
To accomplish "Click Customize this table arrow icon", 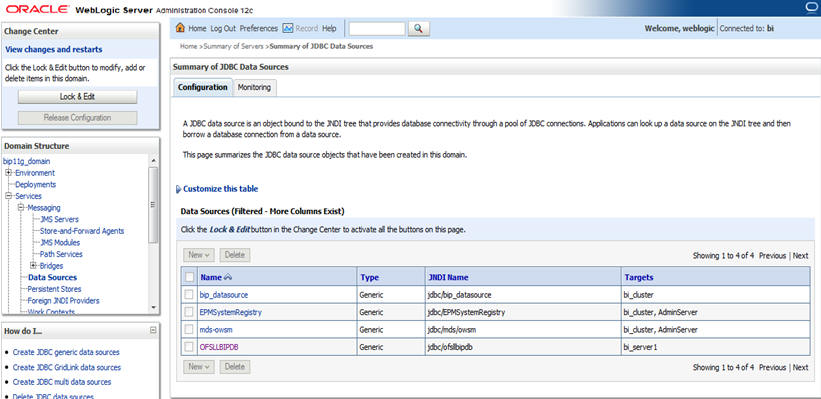I will click(179, 189).
